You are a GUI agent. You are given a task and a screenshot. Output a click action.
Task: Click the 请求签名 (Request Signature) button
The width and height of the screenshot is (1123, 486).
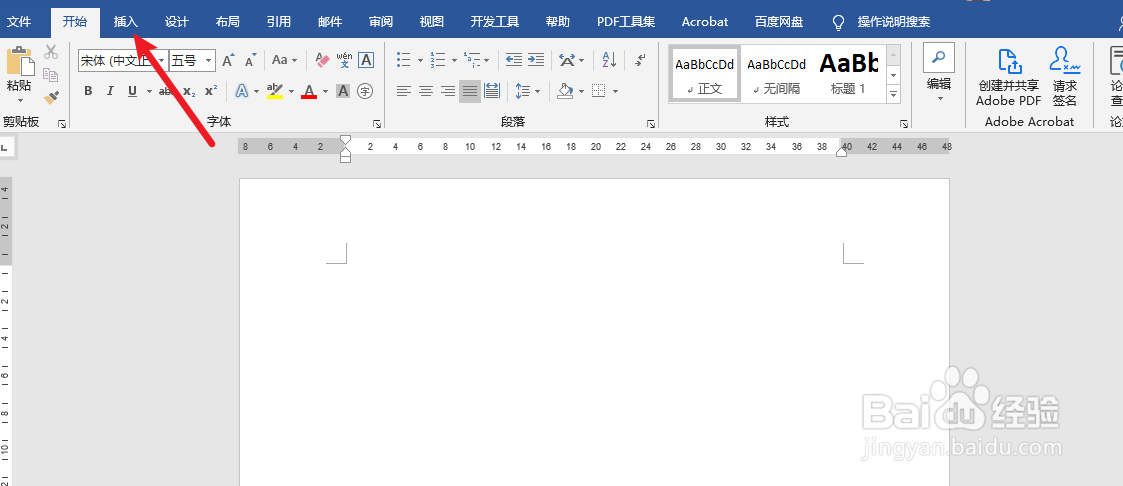1065,76
